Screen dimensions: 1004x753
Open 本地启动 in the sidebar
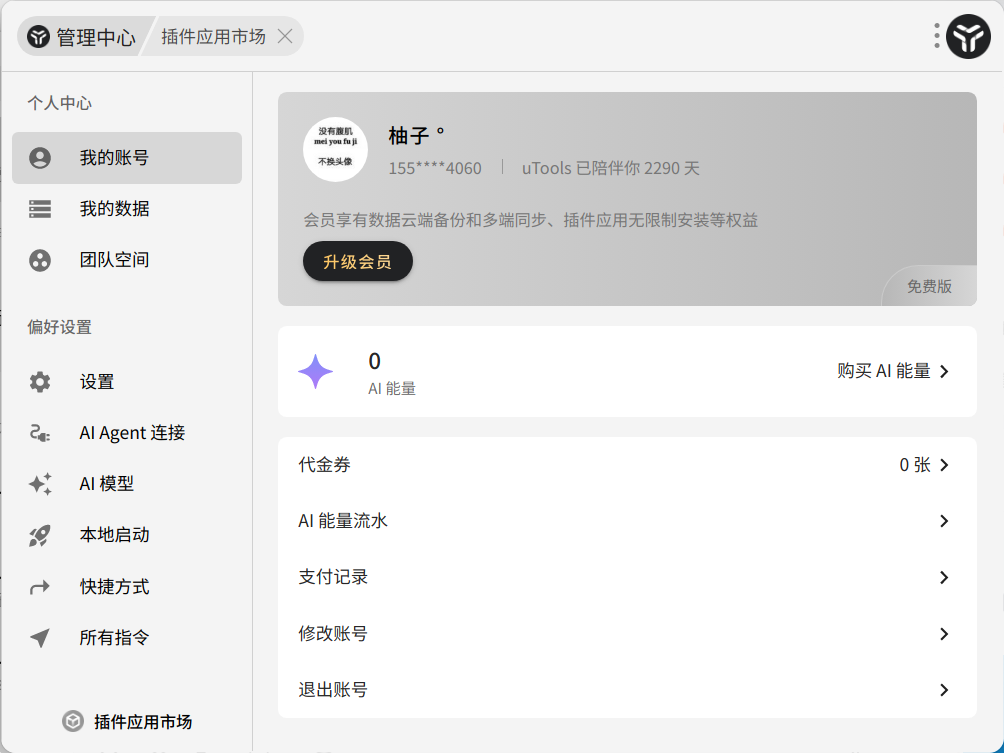pos(127,535)
